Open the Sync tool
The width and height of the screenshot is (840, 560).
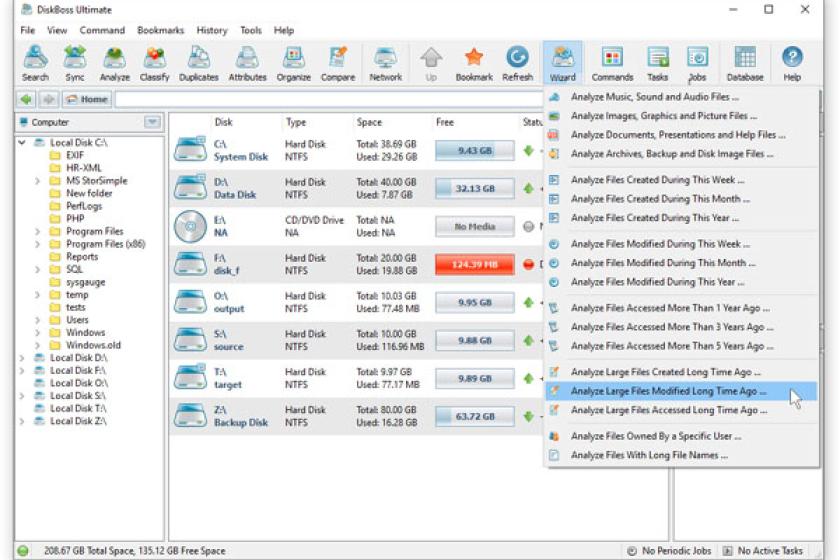[x=75, y=64]
